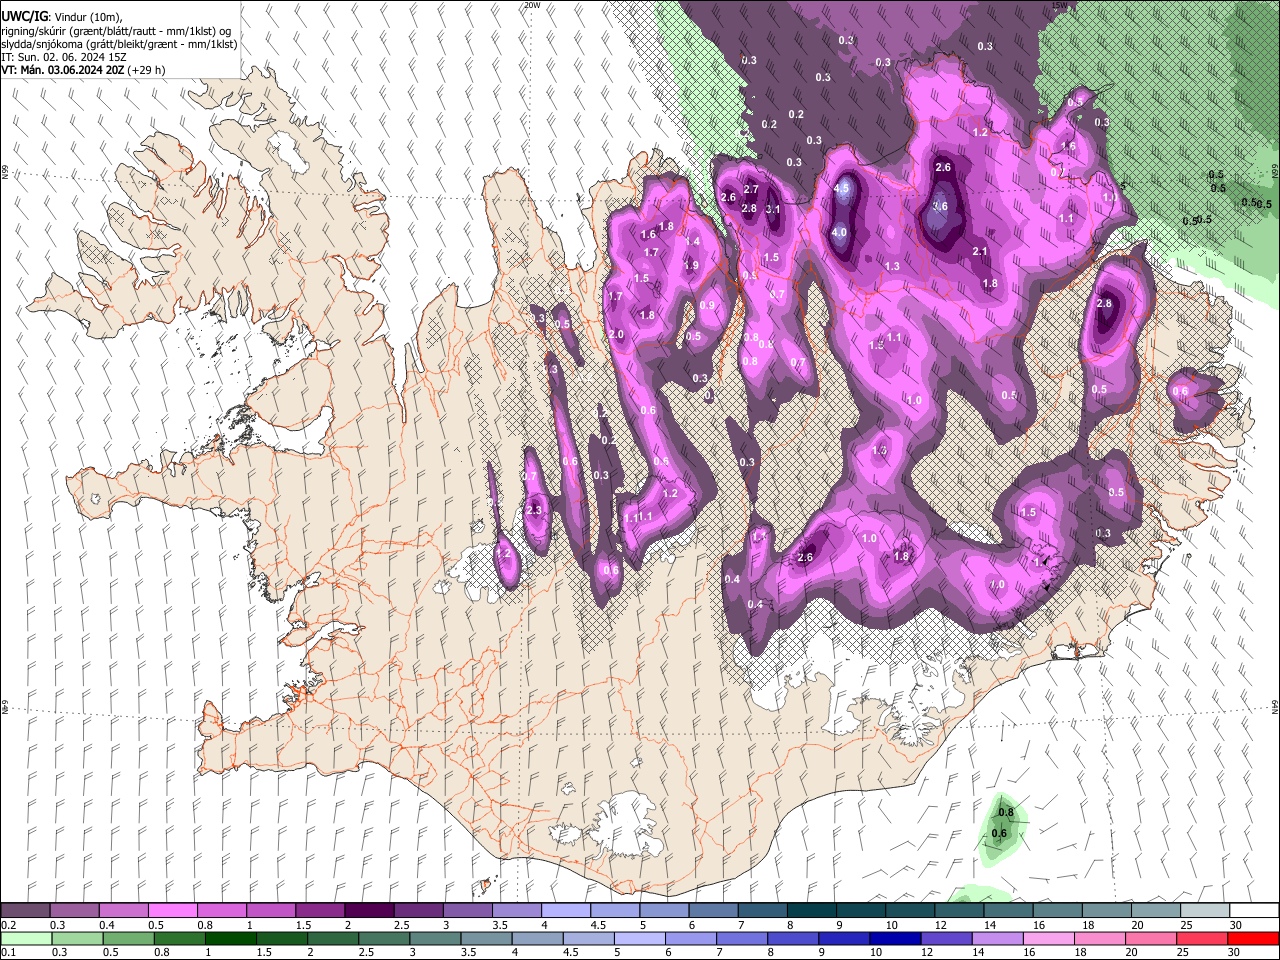
Task: Click the 20W longitude label at the top edge
Action: 532,5
